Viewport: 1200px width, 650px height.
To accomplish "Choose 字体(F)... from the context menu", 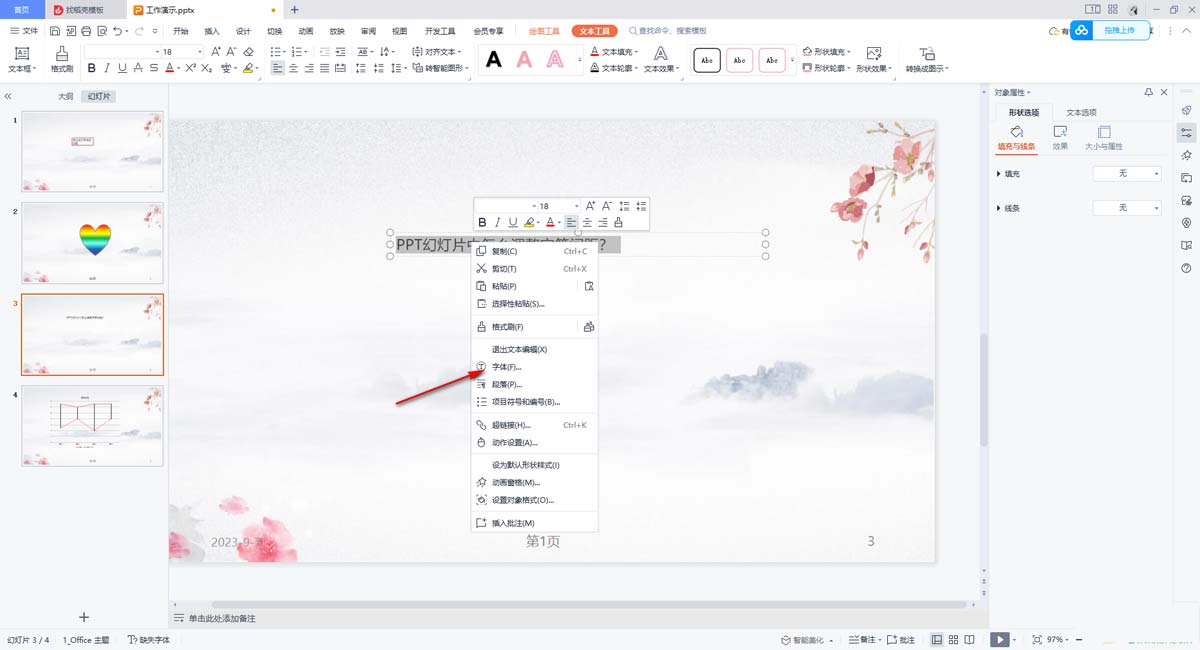I will (506, 367).
